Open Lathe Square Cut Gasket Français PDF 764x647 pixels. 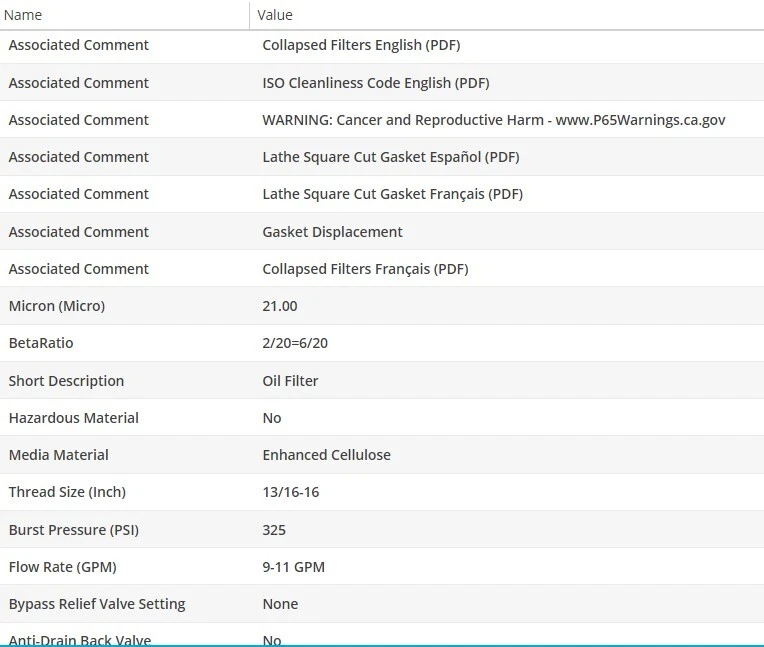point(392,194)
